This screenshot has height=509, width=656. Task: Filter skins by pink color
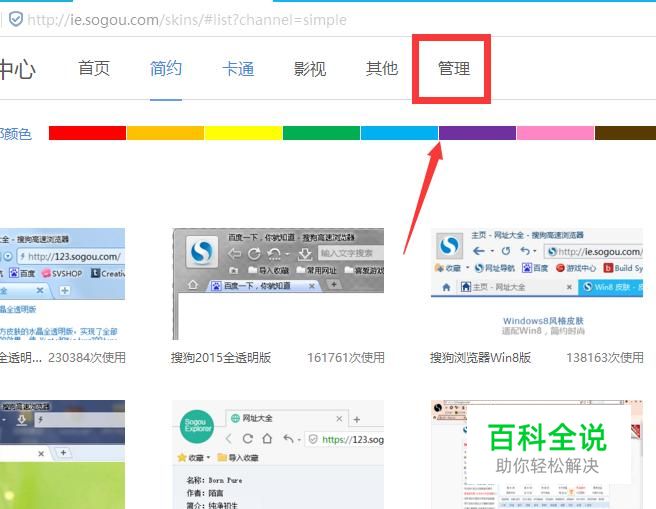pyautogui.click(x=555, y=133)
